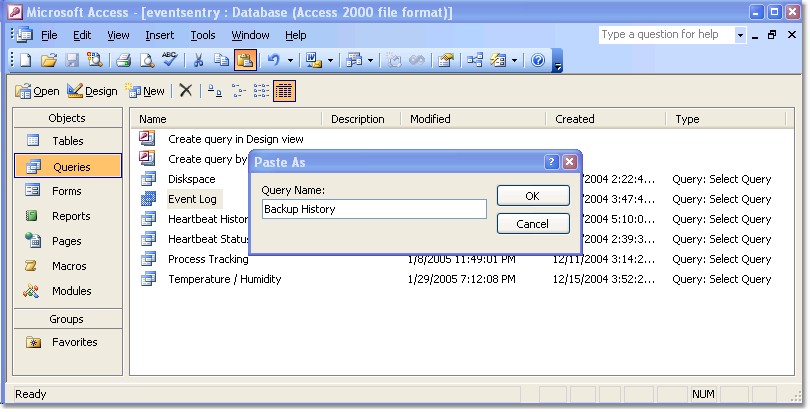
Task: Click the Code icon next to Analyze
Action: pos(394,60)
